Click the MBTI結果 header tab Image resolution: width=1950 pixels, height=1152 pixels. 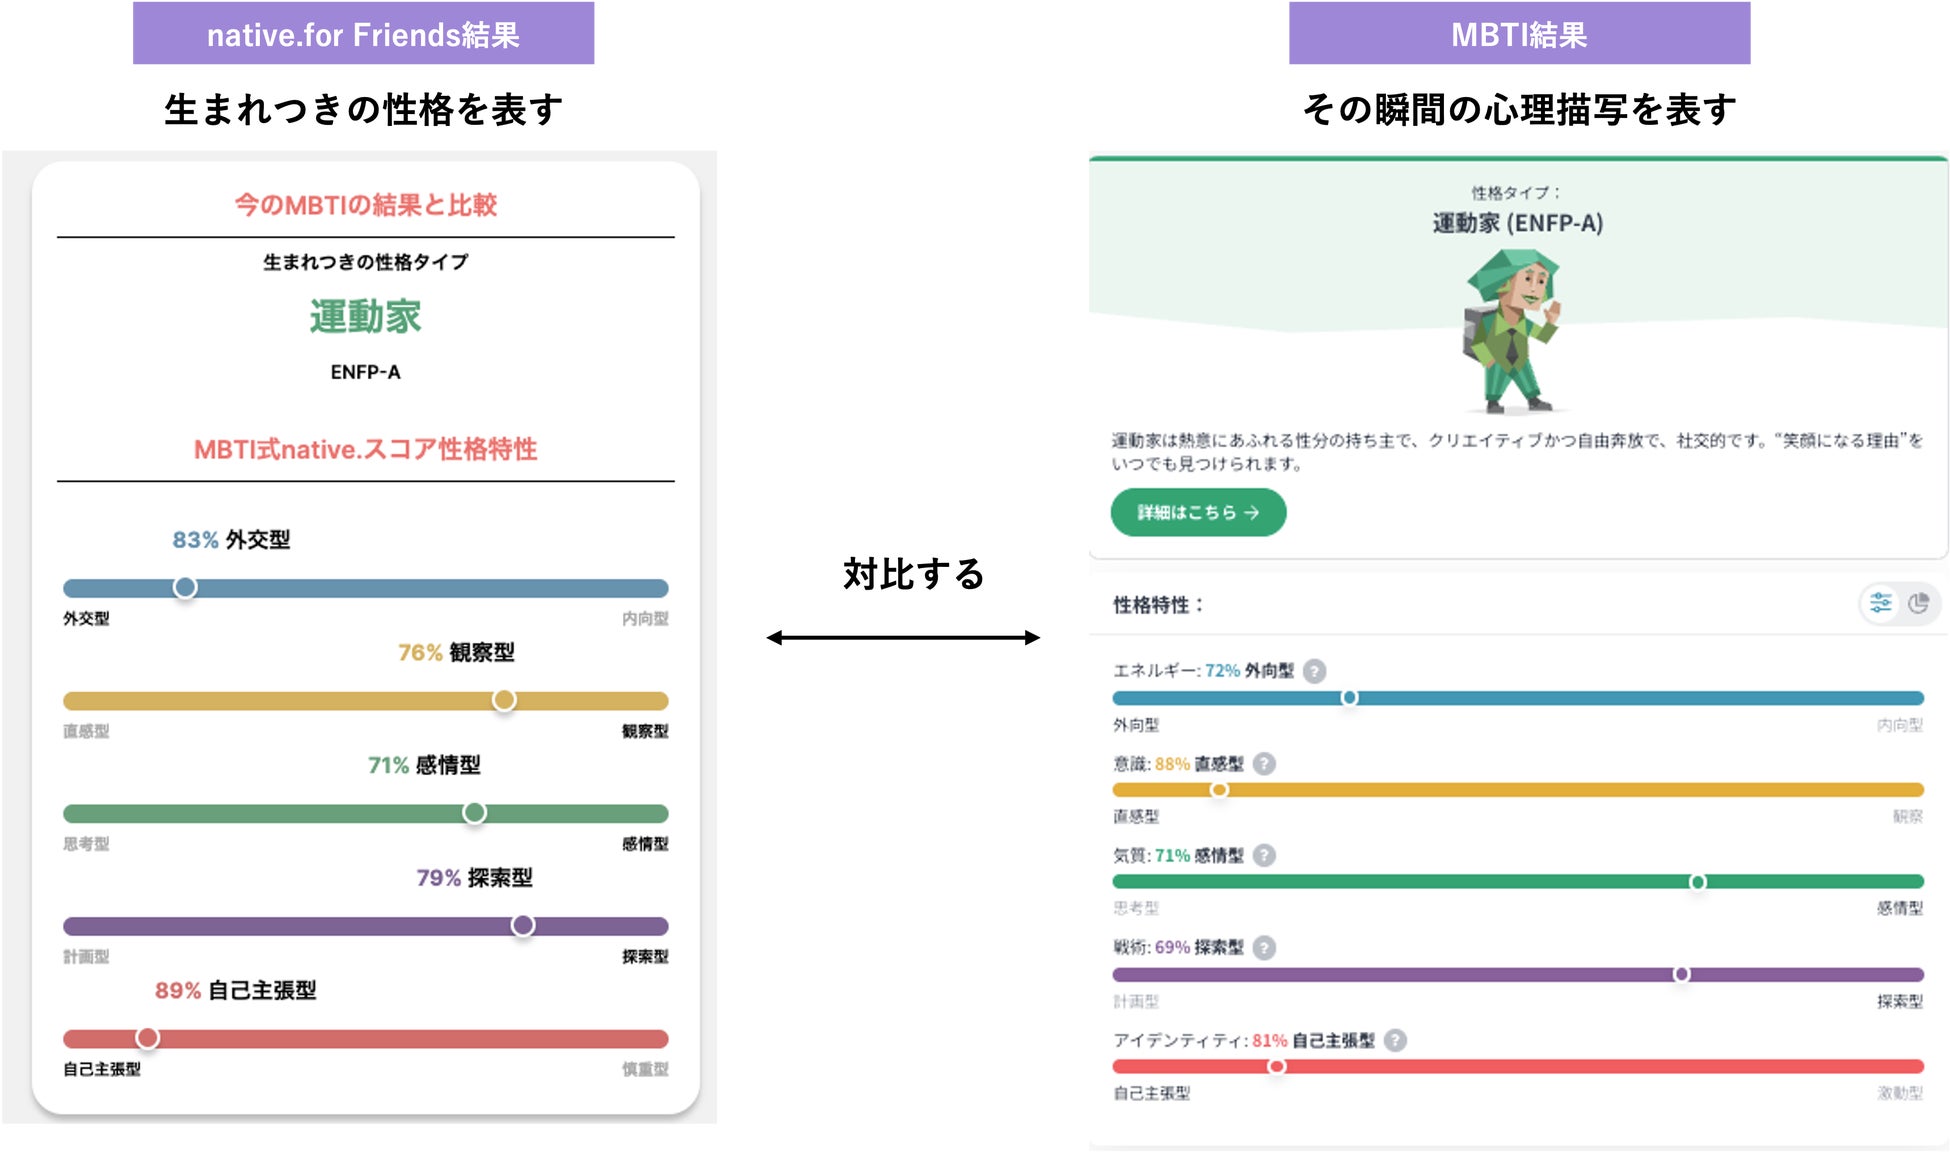(x=1518, y=34)
